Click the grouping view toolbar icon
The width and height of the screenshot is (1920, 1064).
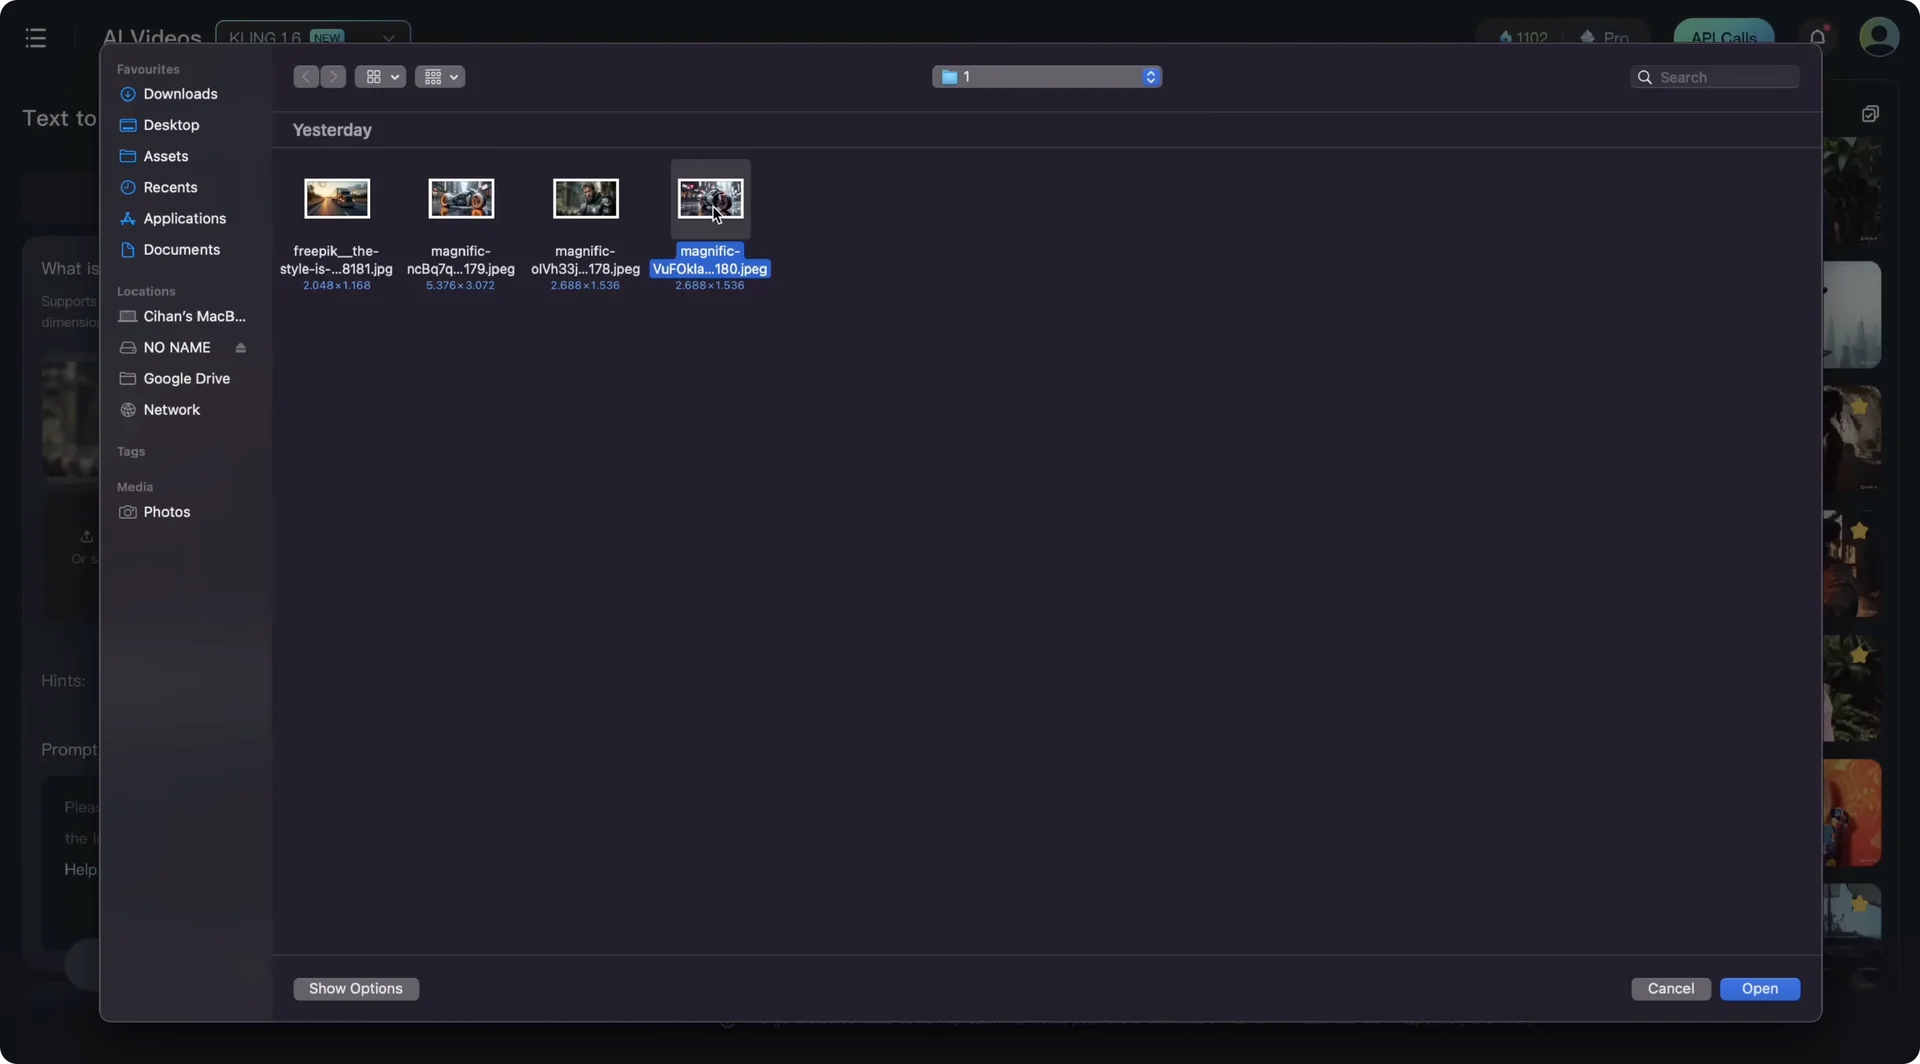(x=434, y=76)
